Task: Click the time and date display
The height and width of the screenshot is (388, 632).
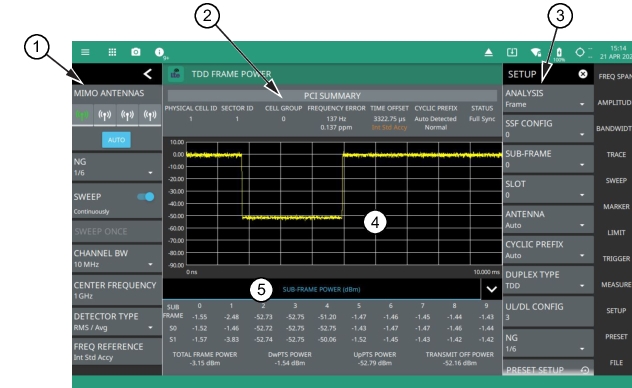Action: [616, 52]
